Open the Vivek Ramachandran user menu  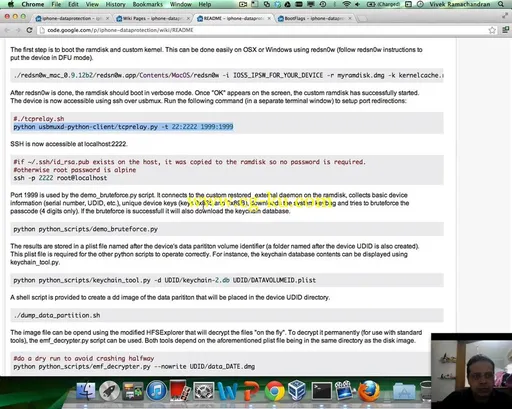coord(460,4)
